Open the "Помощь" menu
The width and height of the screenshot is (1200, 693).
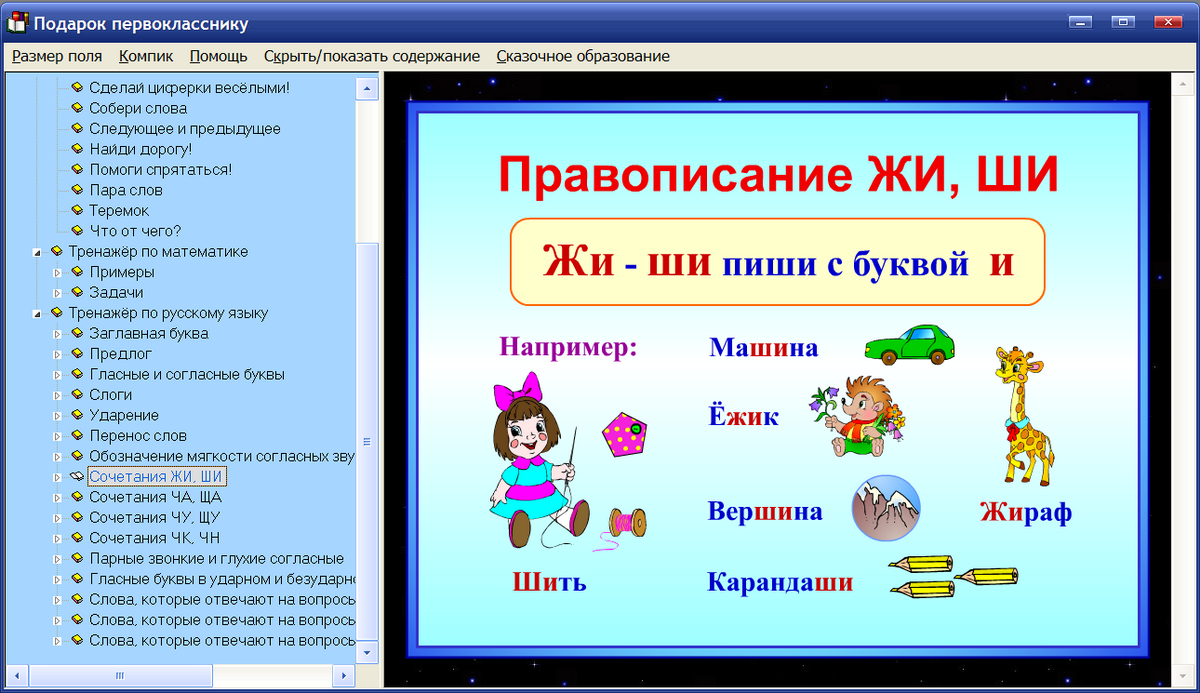coord(218,56)
